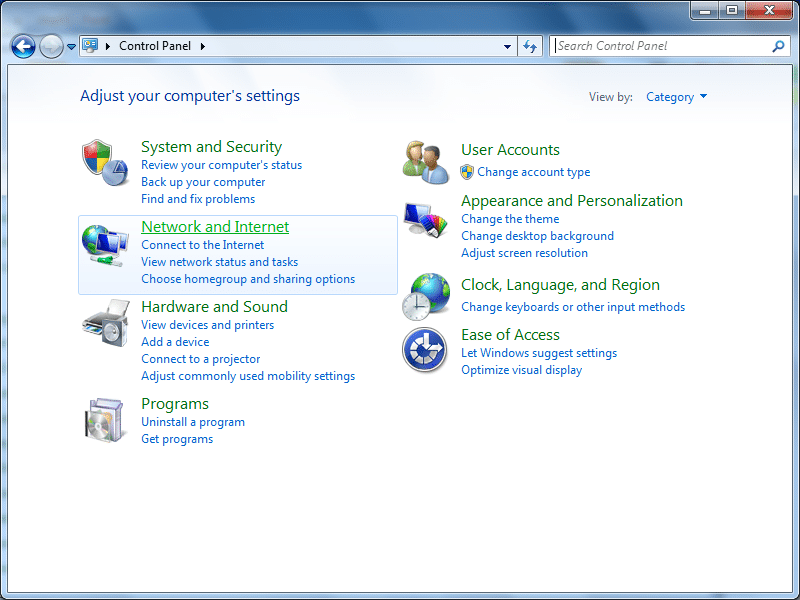Open the Programs category
Screen dimensions: 800x600
(x=175, y=404)
